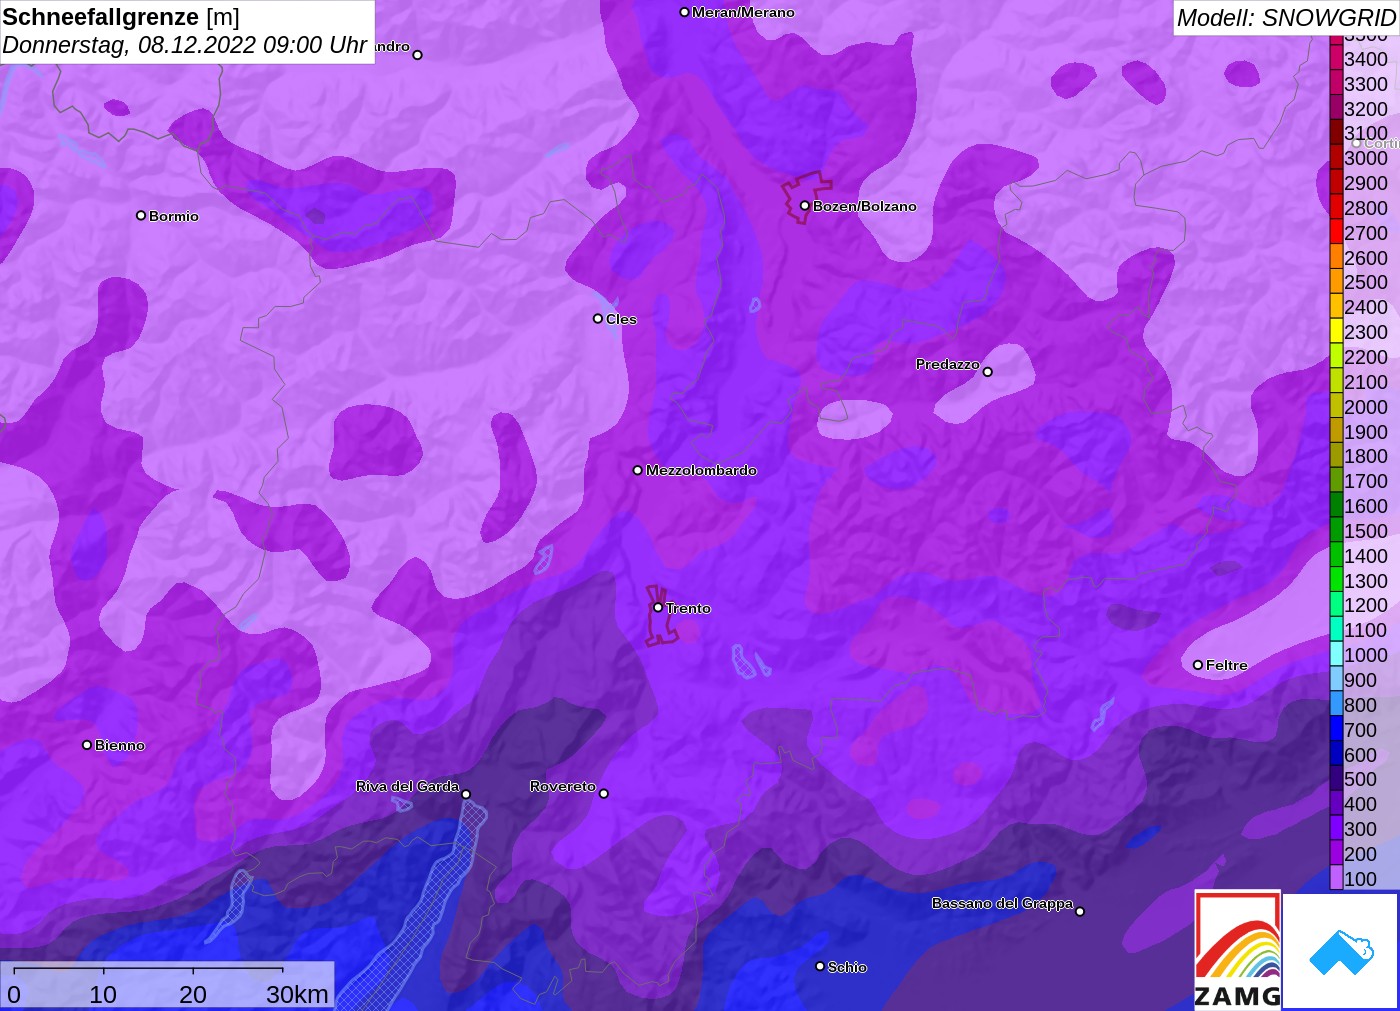
Task: Select the Bozen/Bolzano city marker
Action: coord(804,206)
